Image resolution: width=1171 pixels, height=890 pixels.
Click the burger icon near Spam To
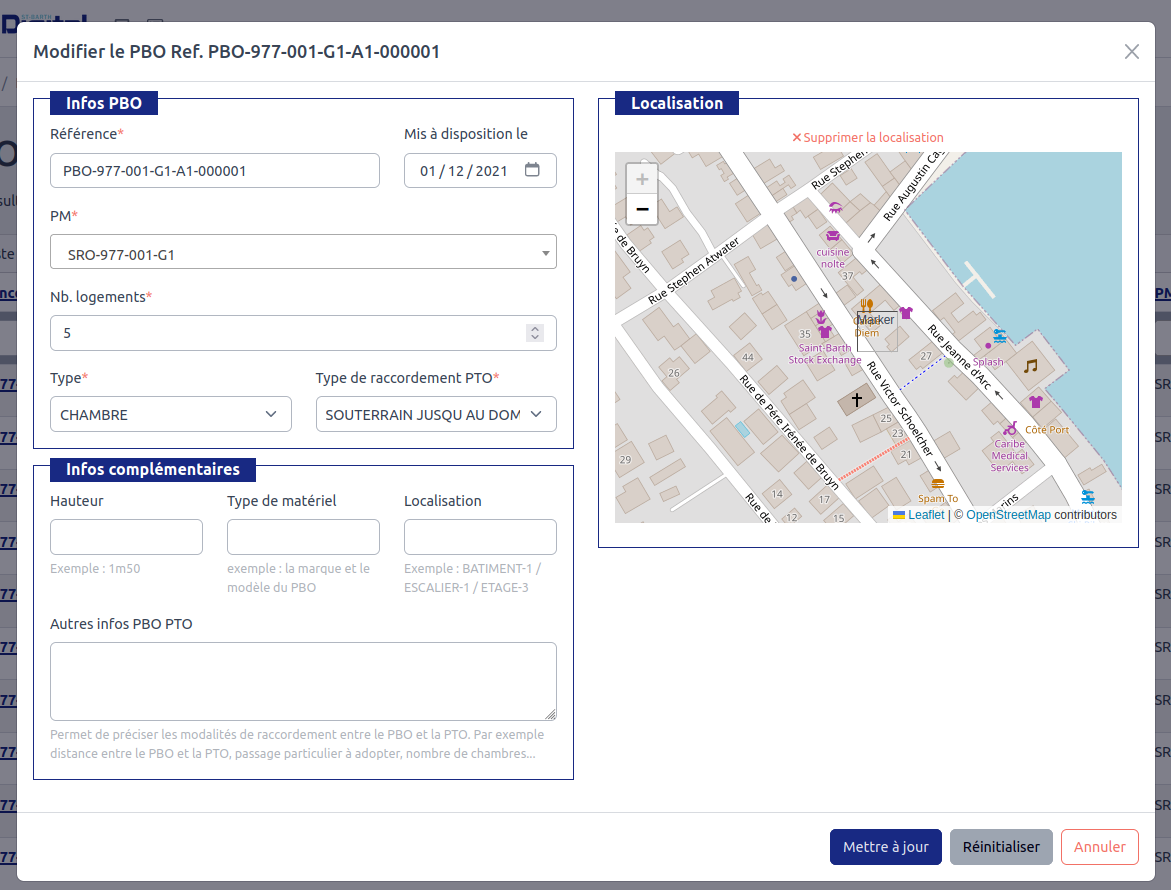coord(938,483)
